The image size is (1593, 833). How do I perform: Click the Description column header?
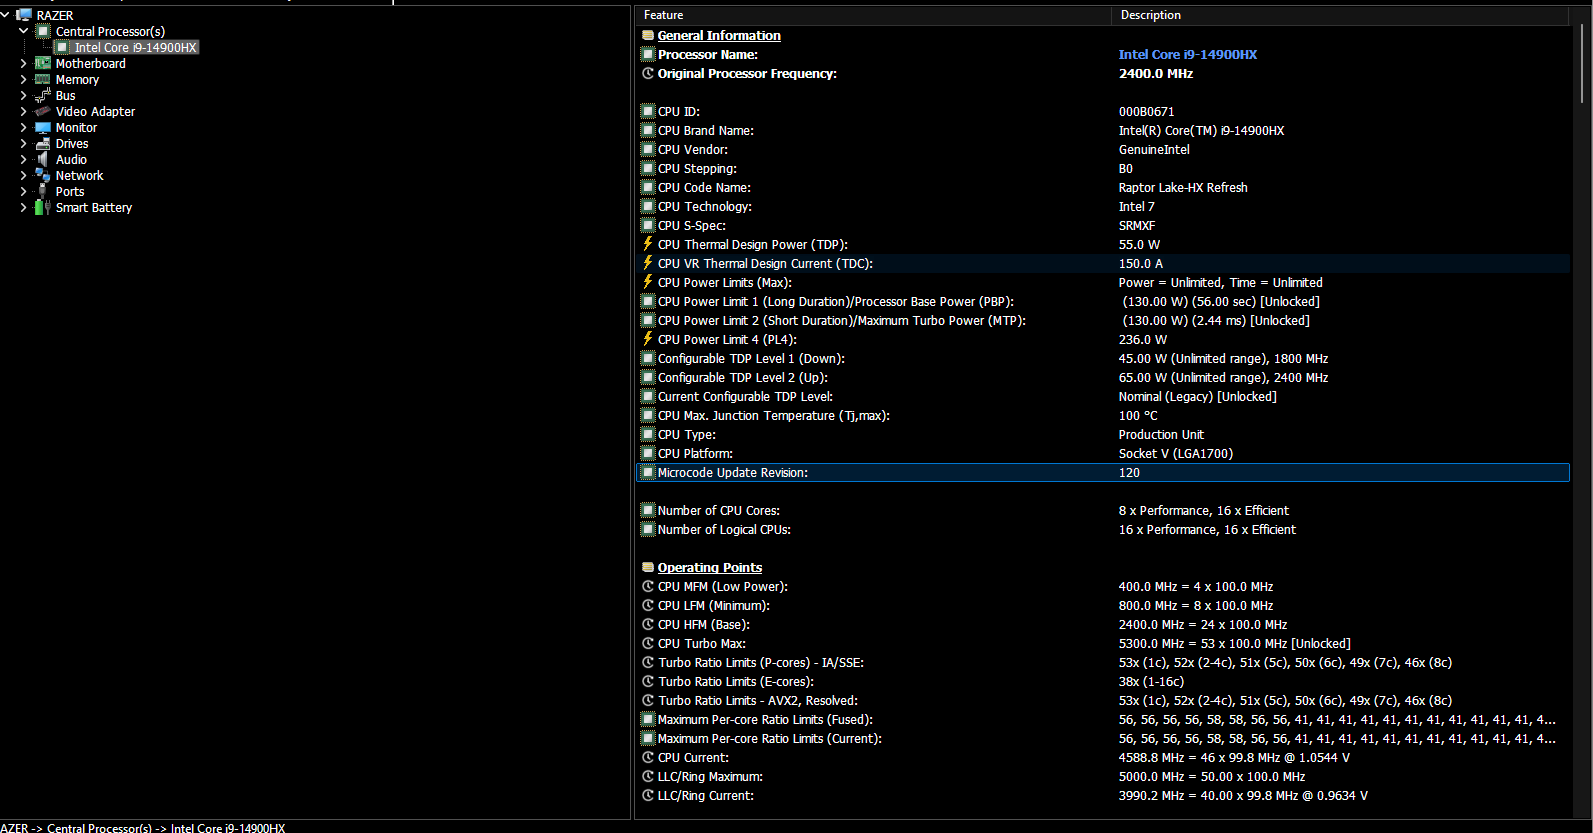coord(1340,15)
